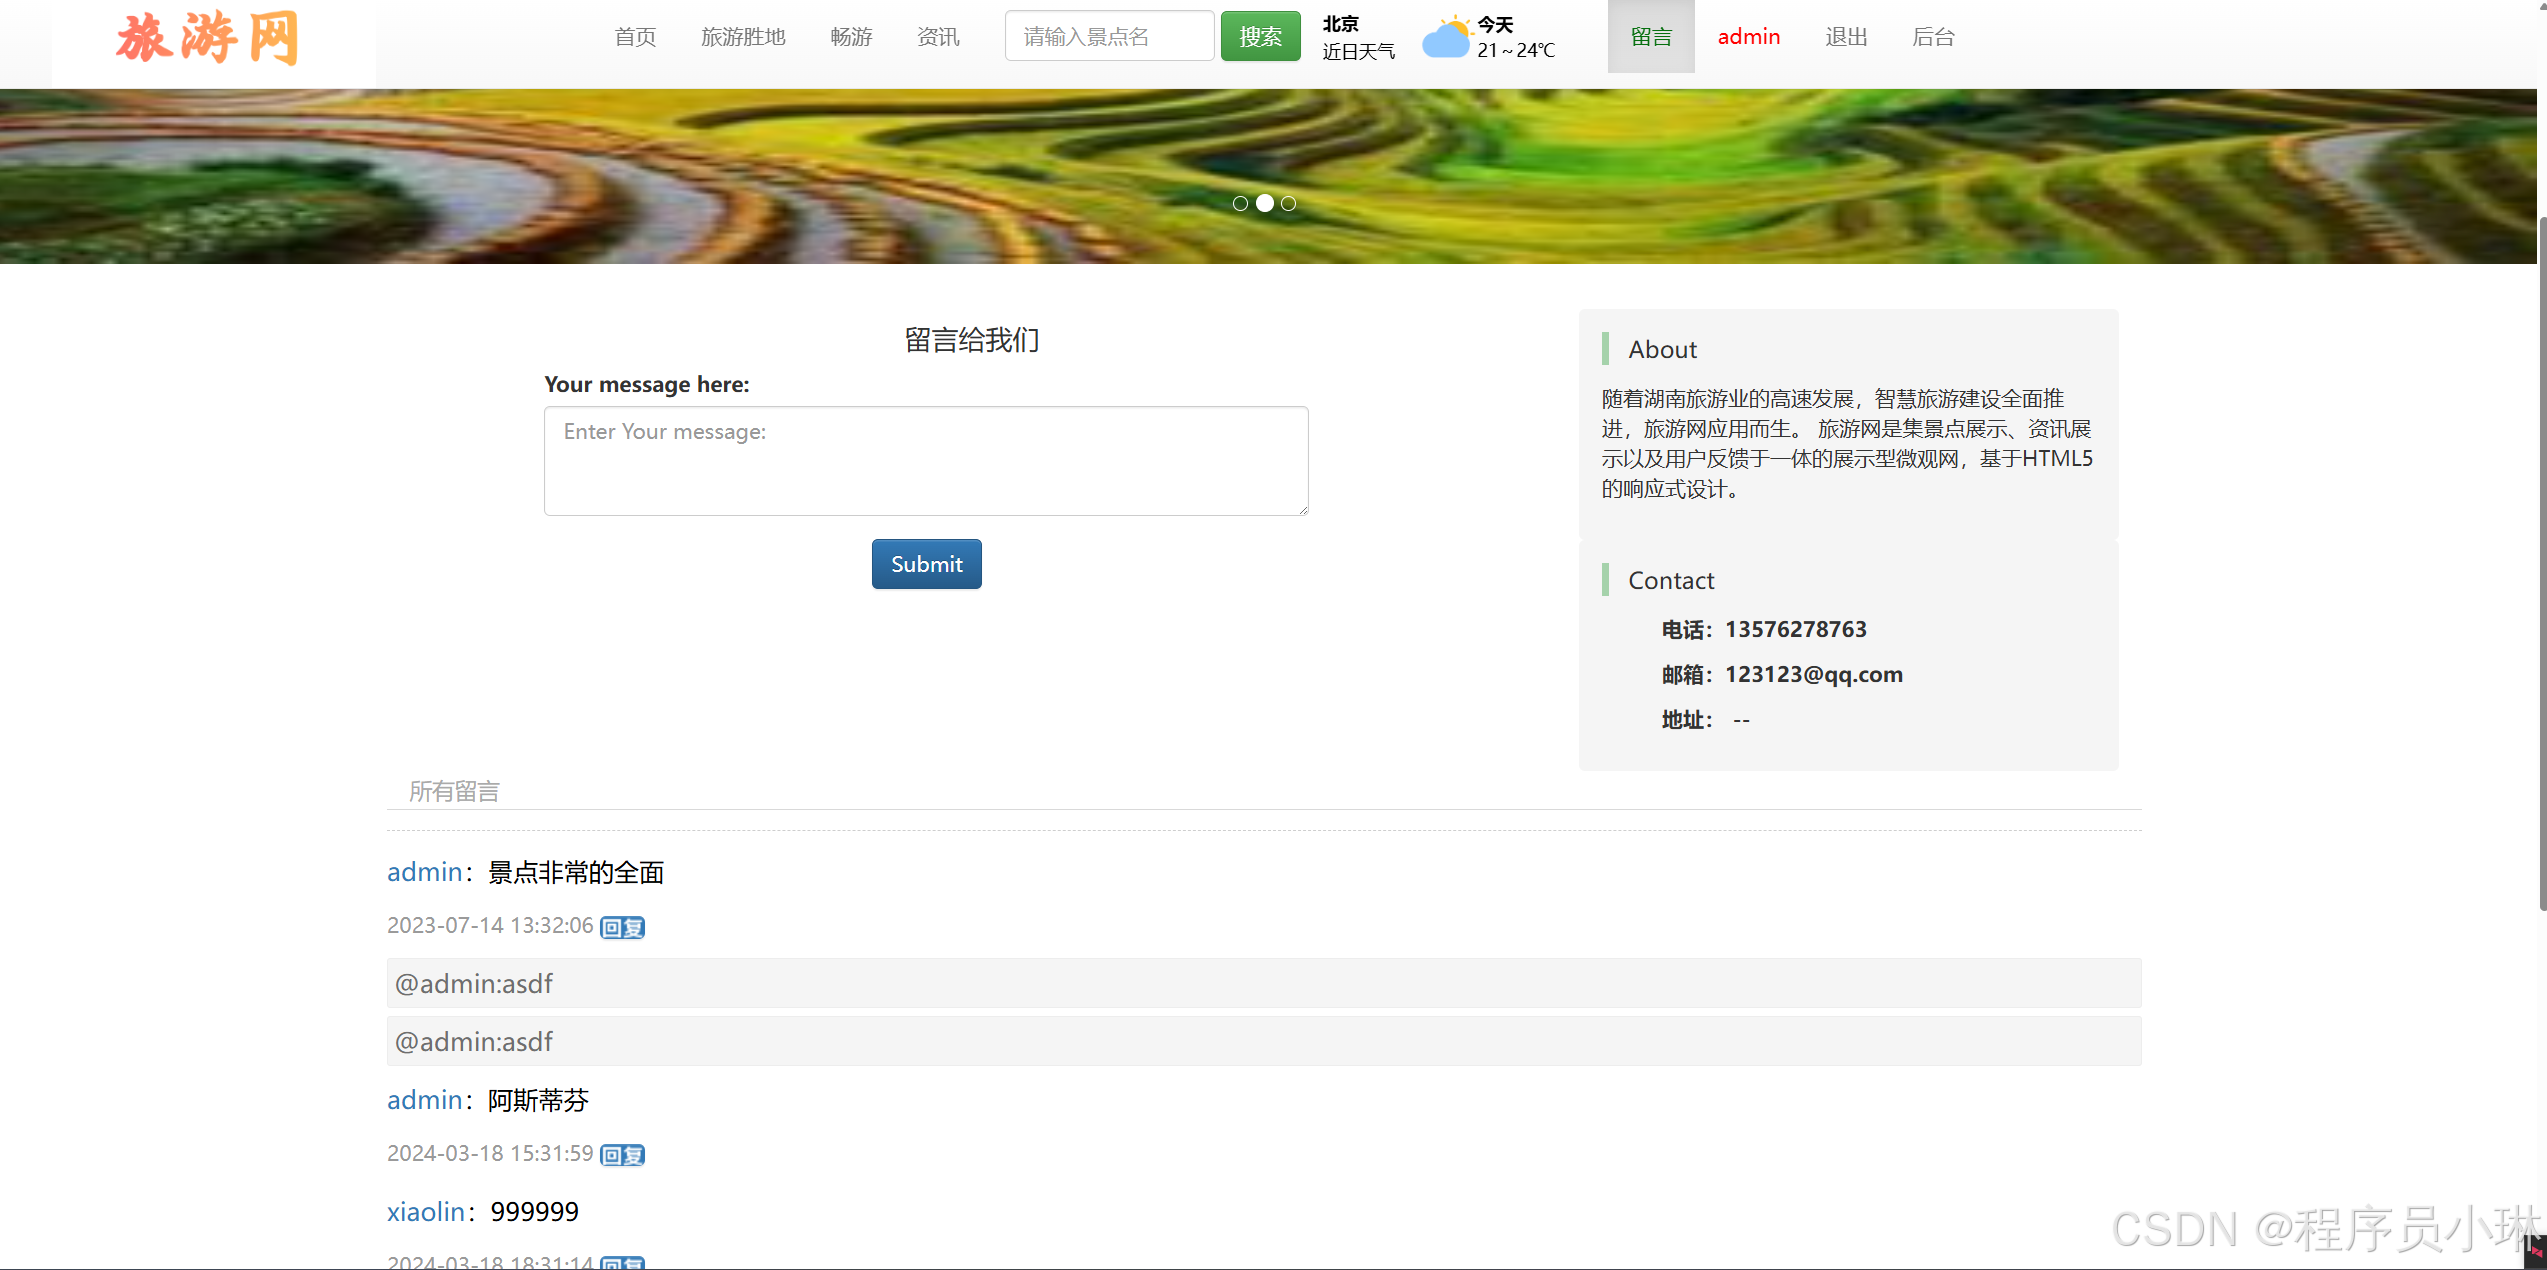This screenshot has height=1270, width=2547.
Task: Open the 旅游胜地 menu item
Action: pyautogui.click(x=743, y=36)
